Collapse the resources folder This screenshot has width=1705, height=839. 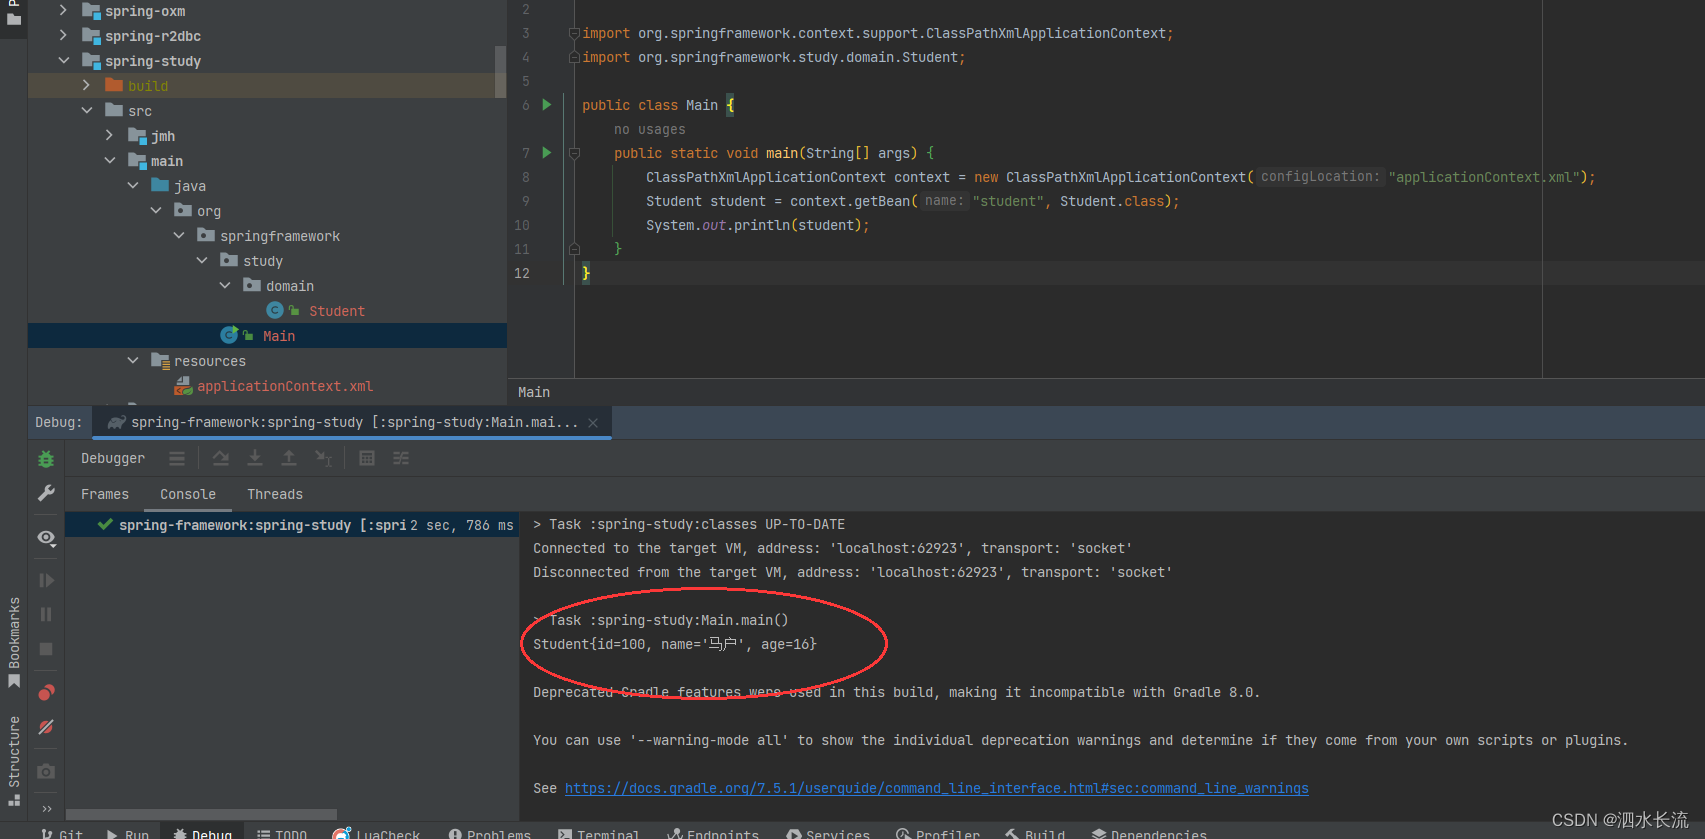click(132, 360)
